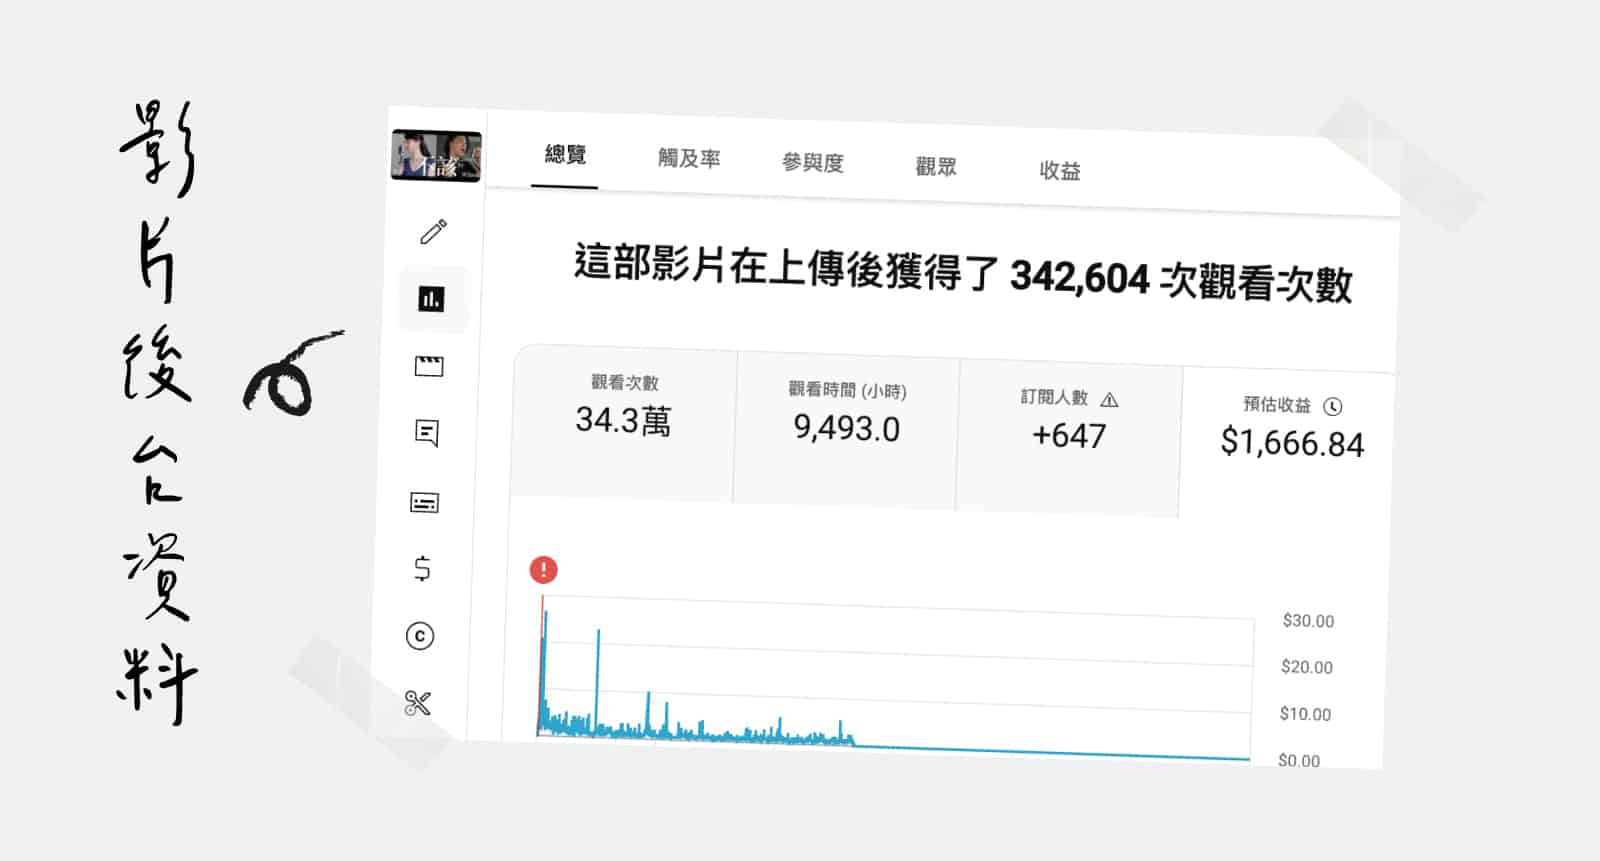1600x861 pixels.
Task: Open the video details pencil icon
Action: click(433, 232)
